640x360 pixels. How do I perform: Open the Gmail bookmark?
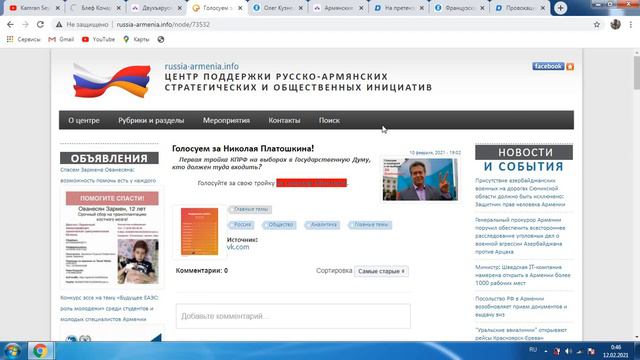[x=61, y=40]
